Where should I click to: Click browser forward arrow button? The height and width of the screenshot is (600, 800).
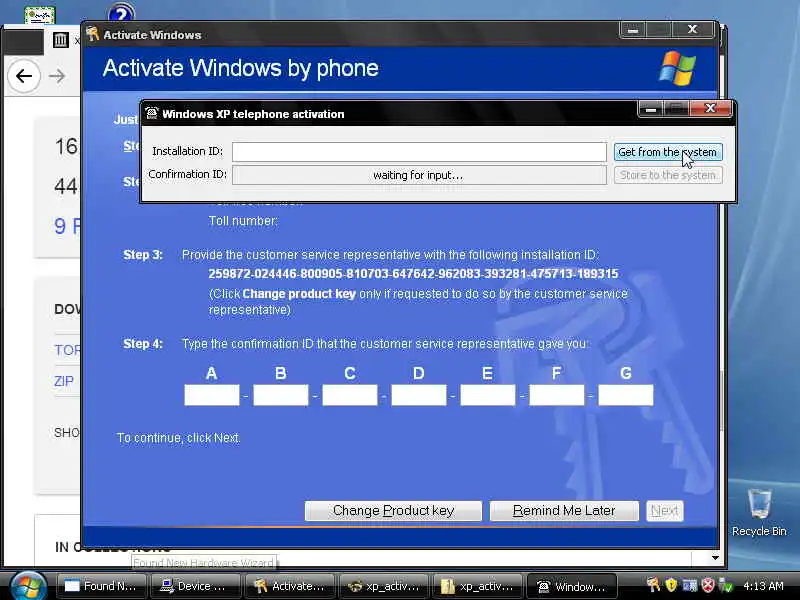57,76
